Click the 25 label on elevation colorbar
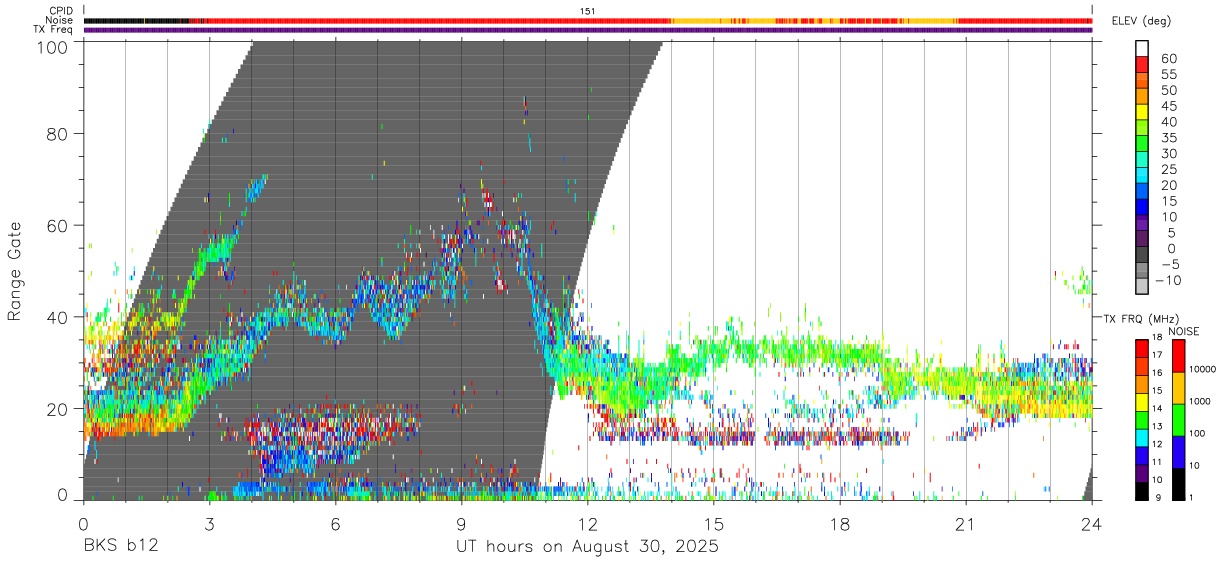 pyautogui.click(x=1167, y=169)
